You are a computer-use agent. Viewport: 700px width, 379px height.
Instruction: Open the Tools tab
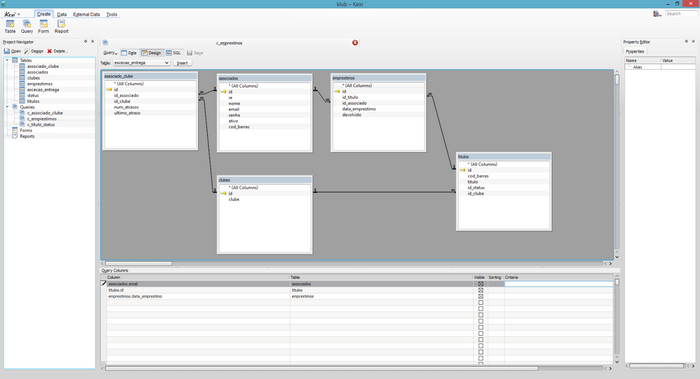[x=112, y=14]
